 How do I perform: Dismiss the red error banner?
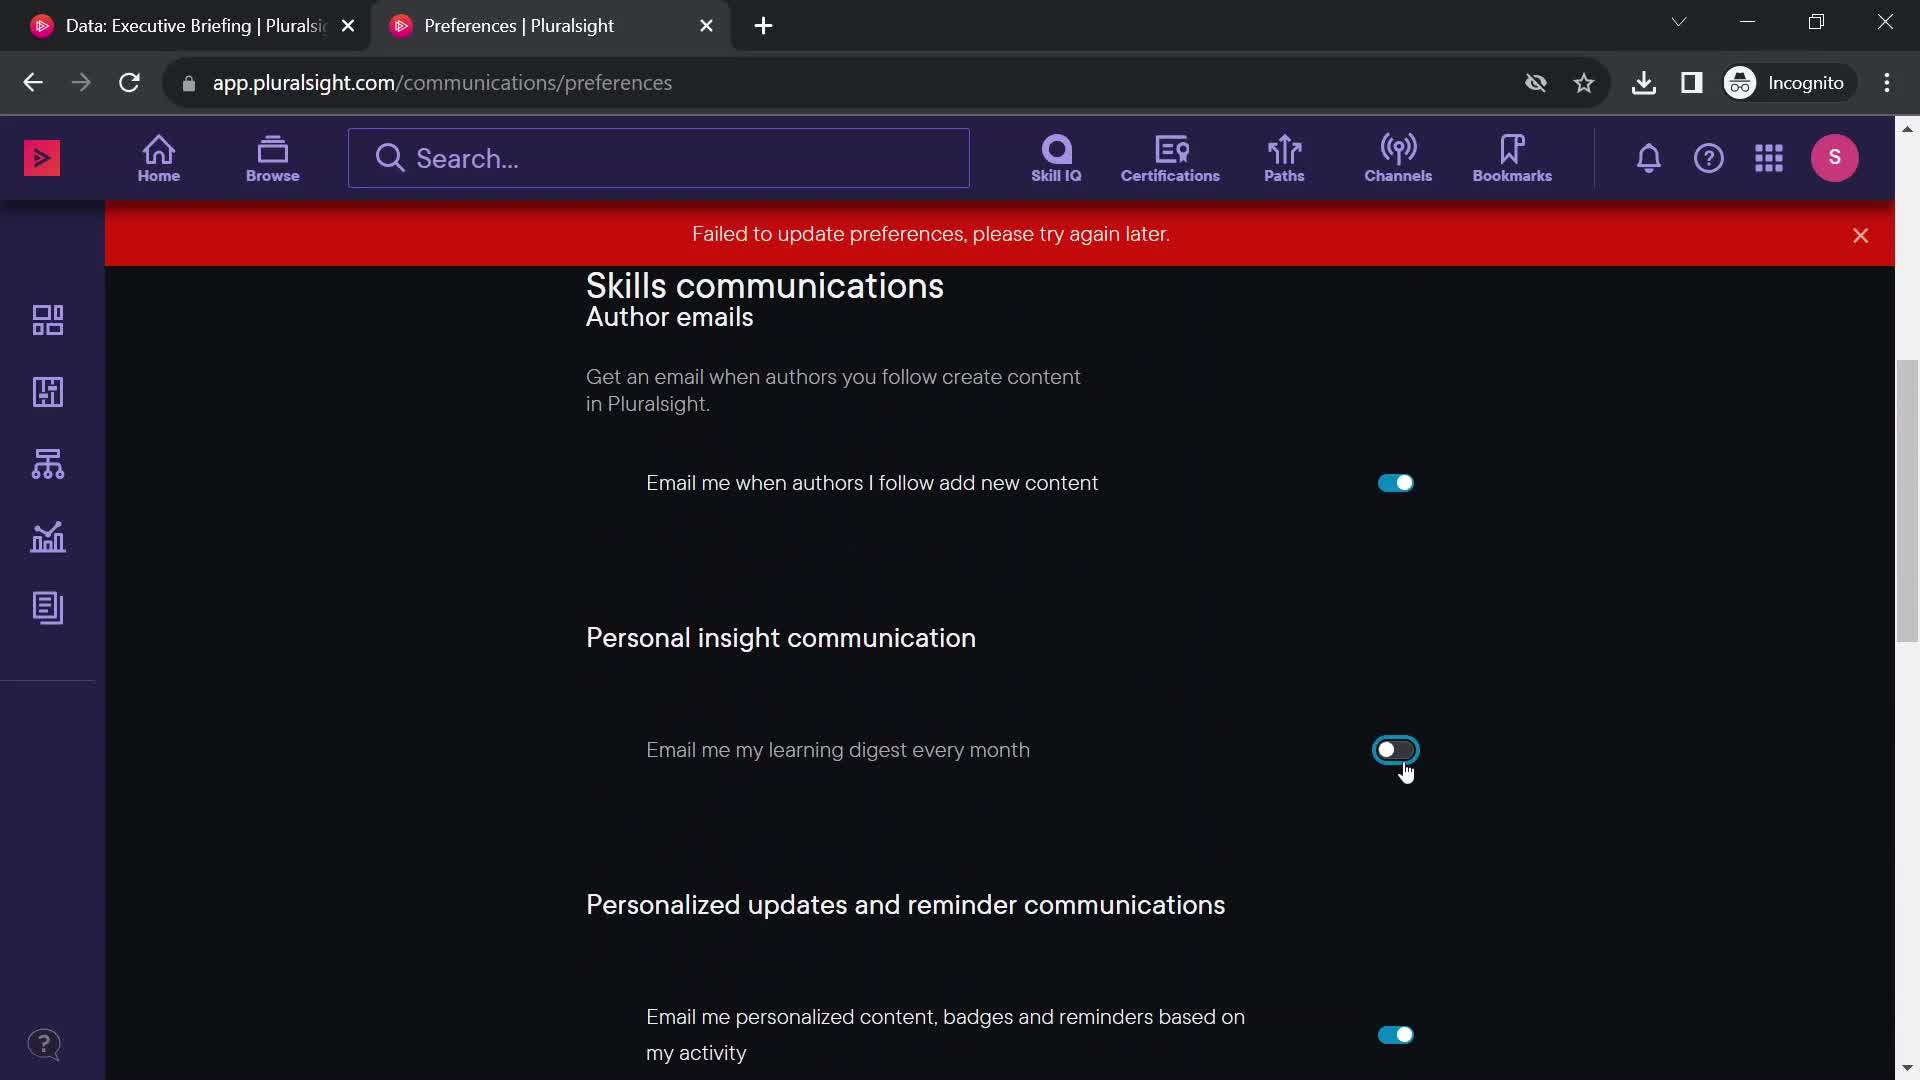coord(1861,235)
